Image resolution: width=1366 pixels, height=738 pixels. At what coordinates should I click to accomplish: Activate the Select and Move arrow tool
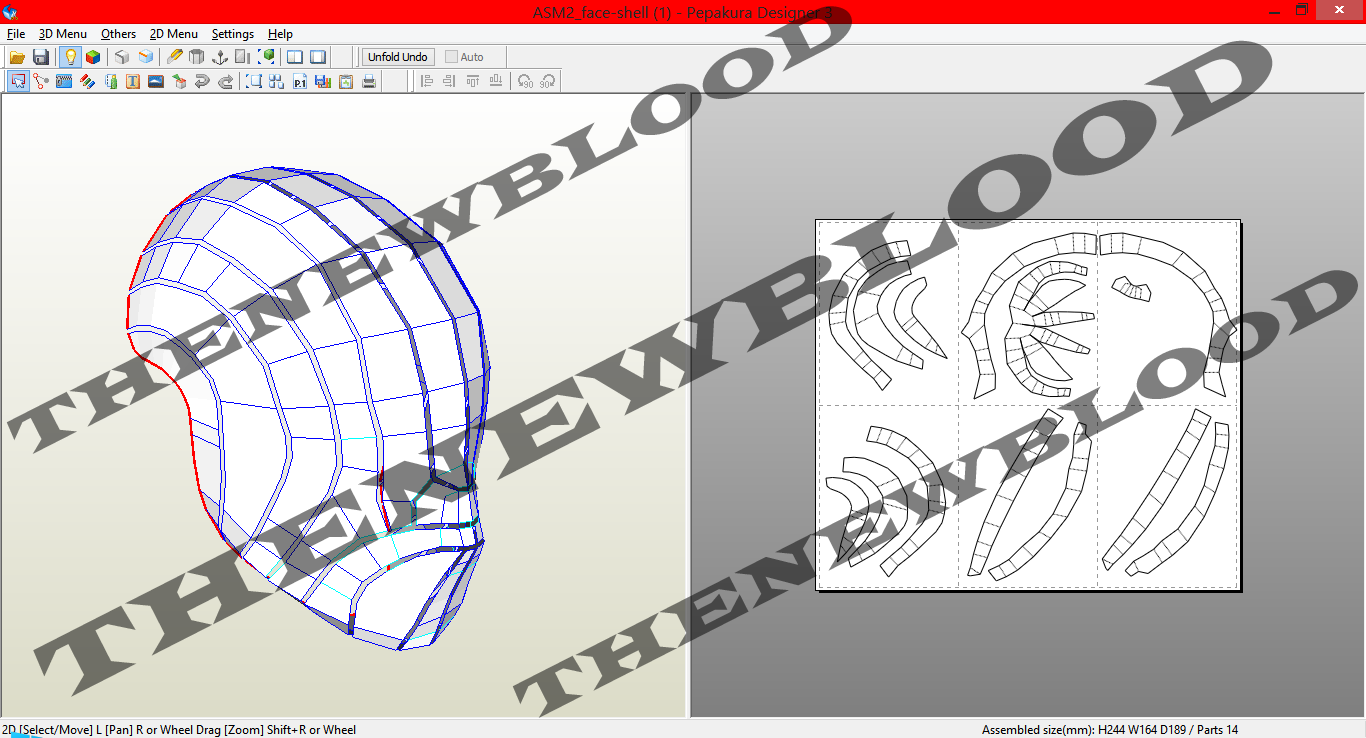[x=17, y=81]
